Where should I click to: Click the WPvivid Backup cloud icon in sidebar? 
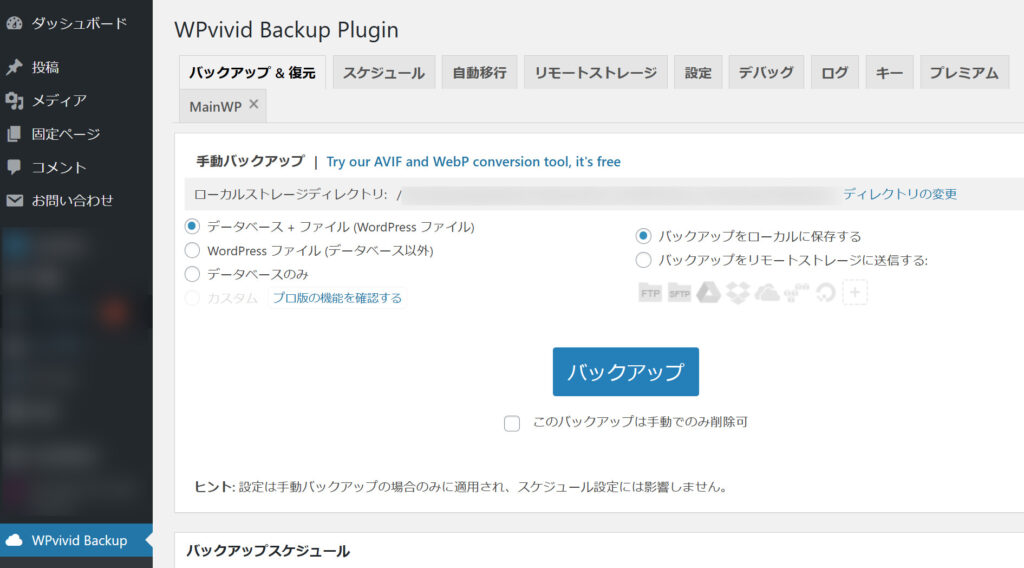pos(14,540)
